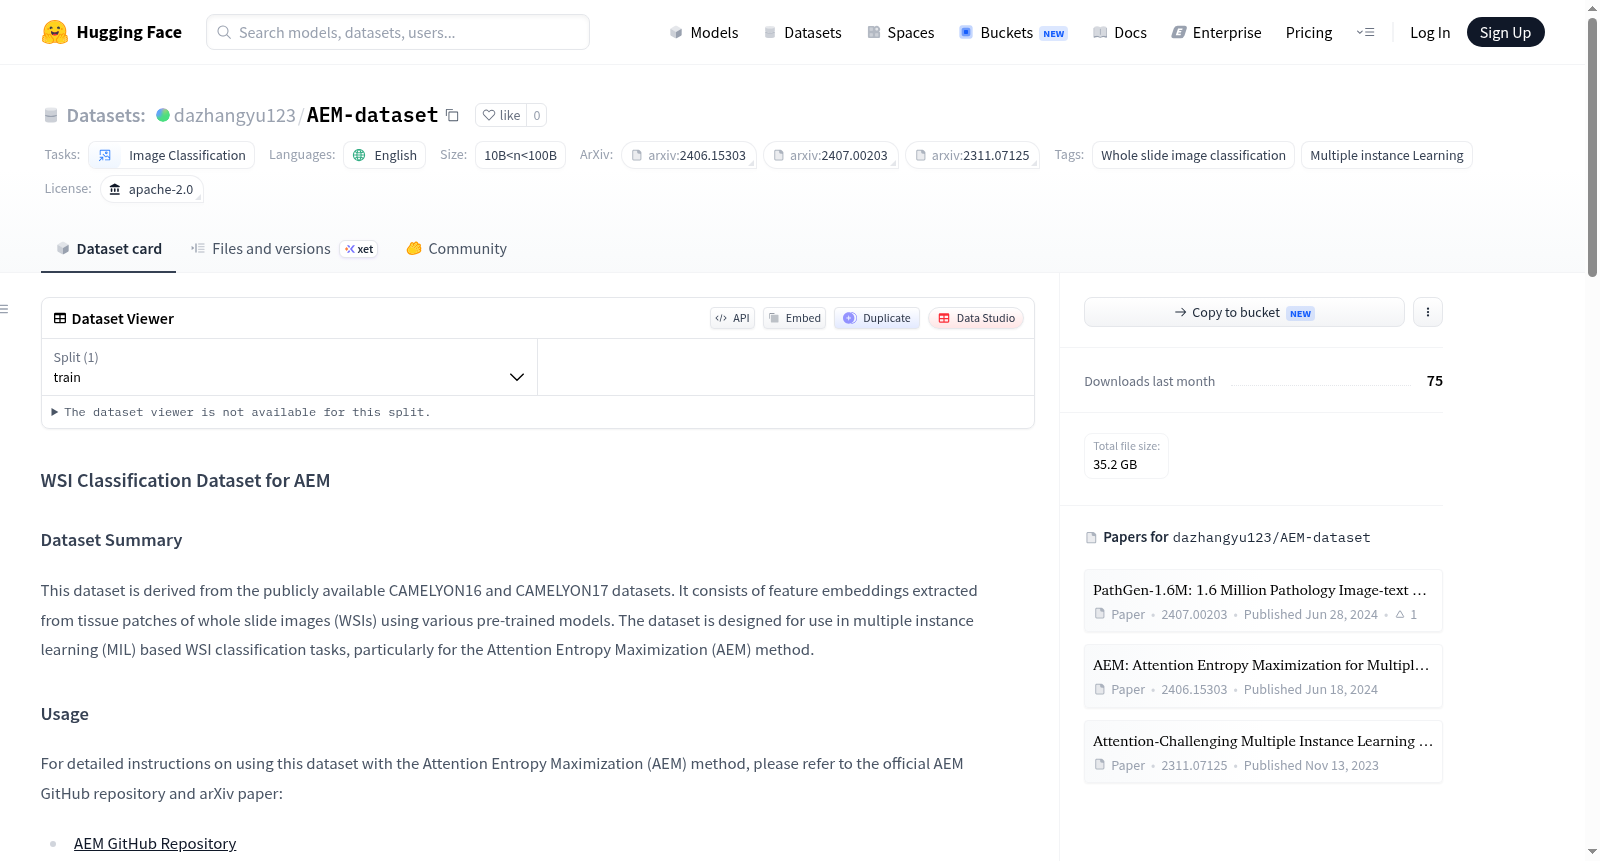Select the English language tag

click(x=385, y=155)
